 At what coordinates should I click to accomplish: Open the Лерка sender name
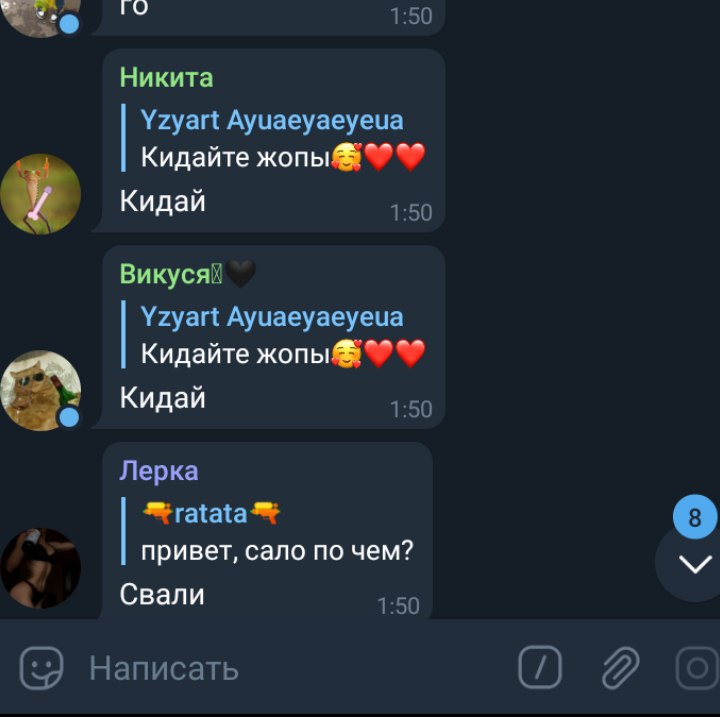159,470
